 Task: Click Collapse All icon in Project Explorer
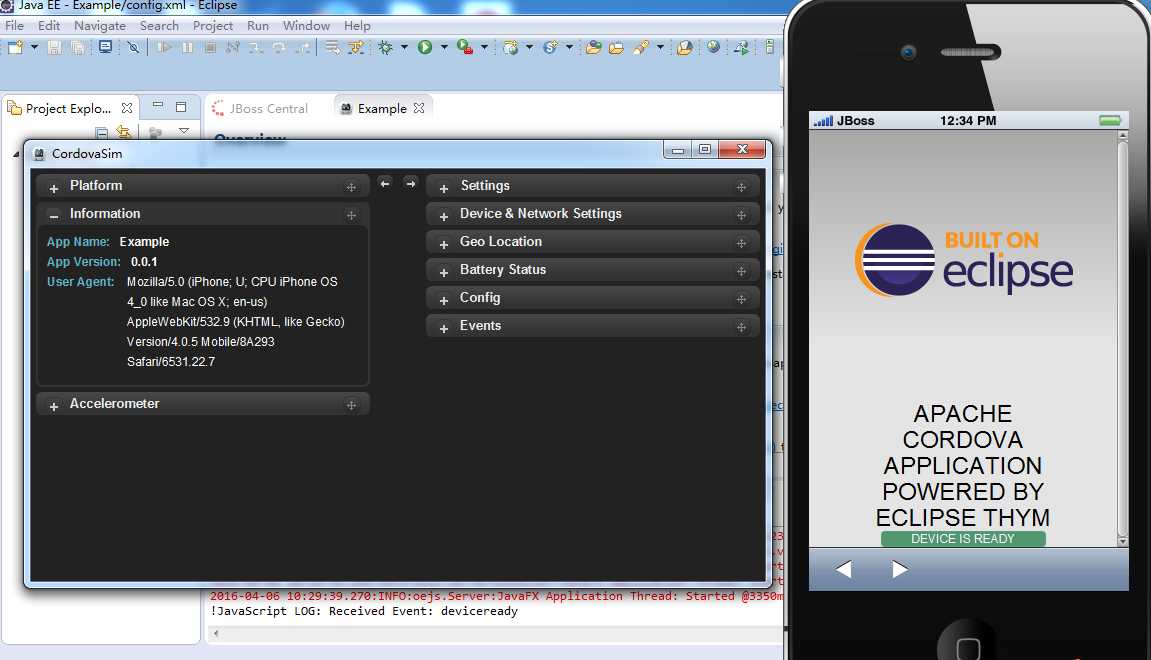point(102,133)
